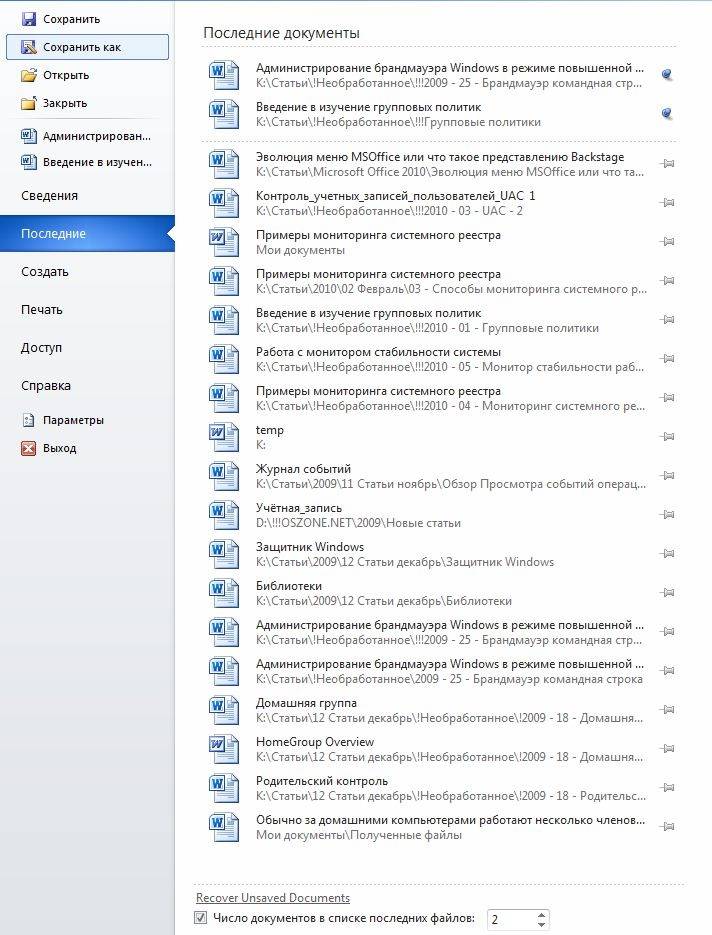Decrease the recent files count
This screenshot has height=935, width=712.
tap(541, 924)
